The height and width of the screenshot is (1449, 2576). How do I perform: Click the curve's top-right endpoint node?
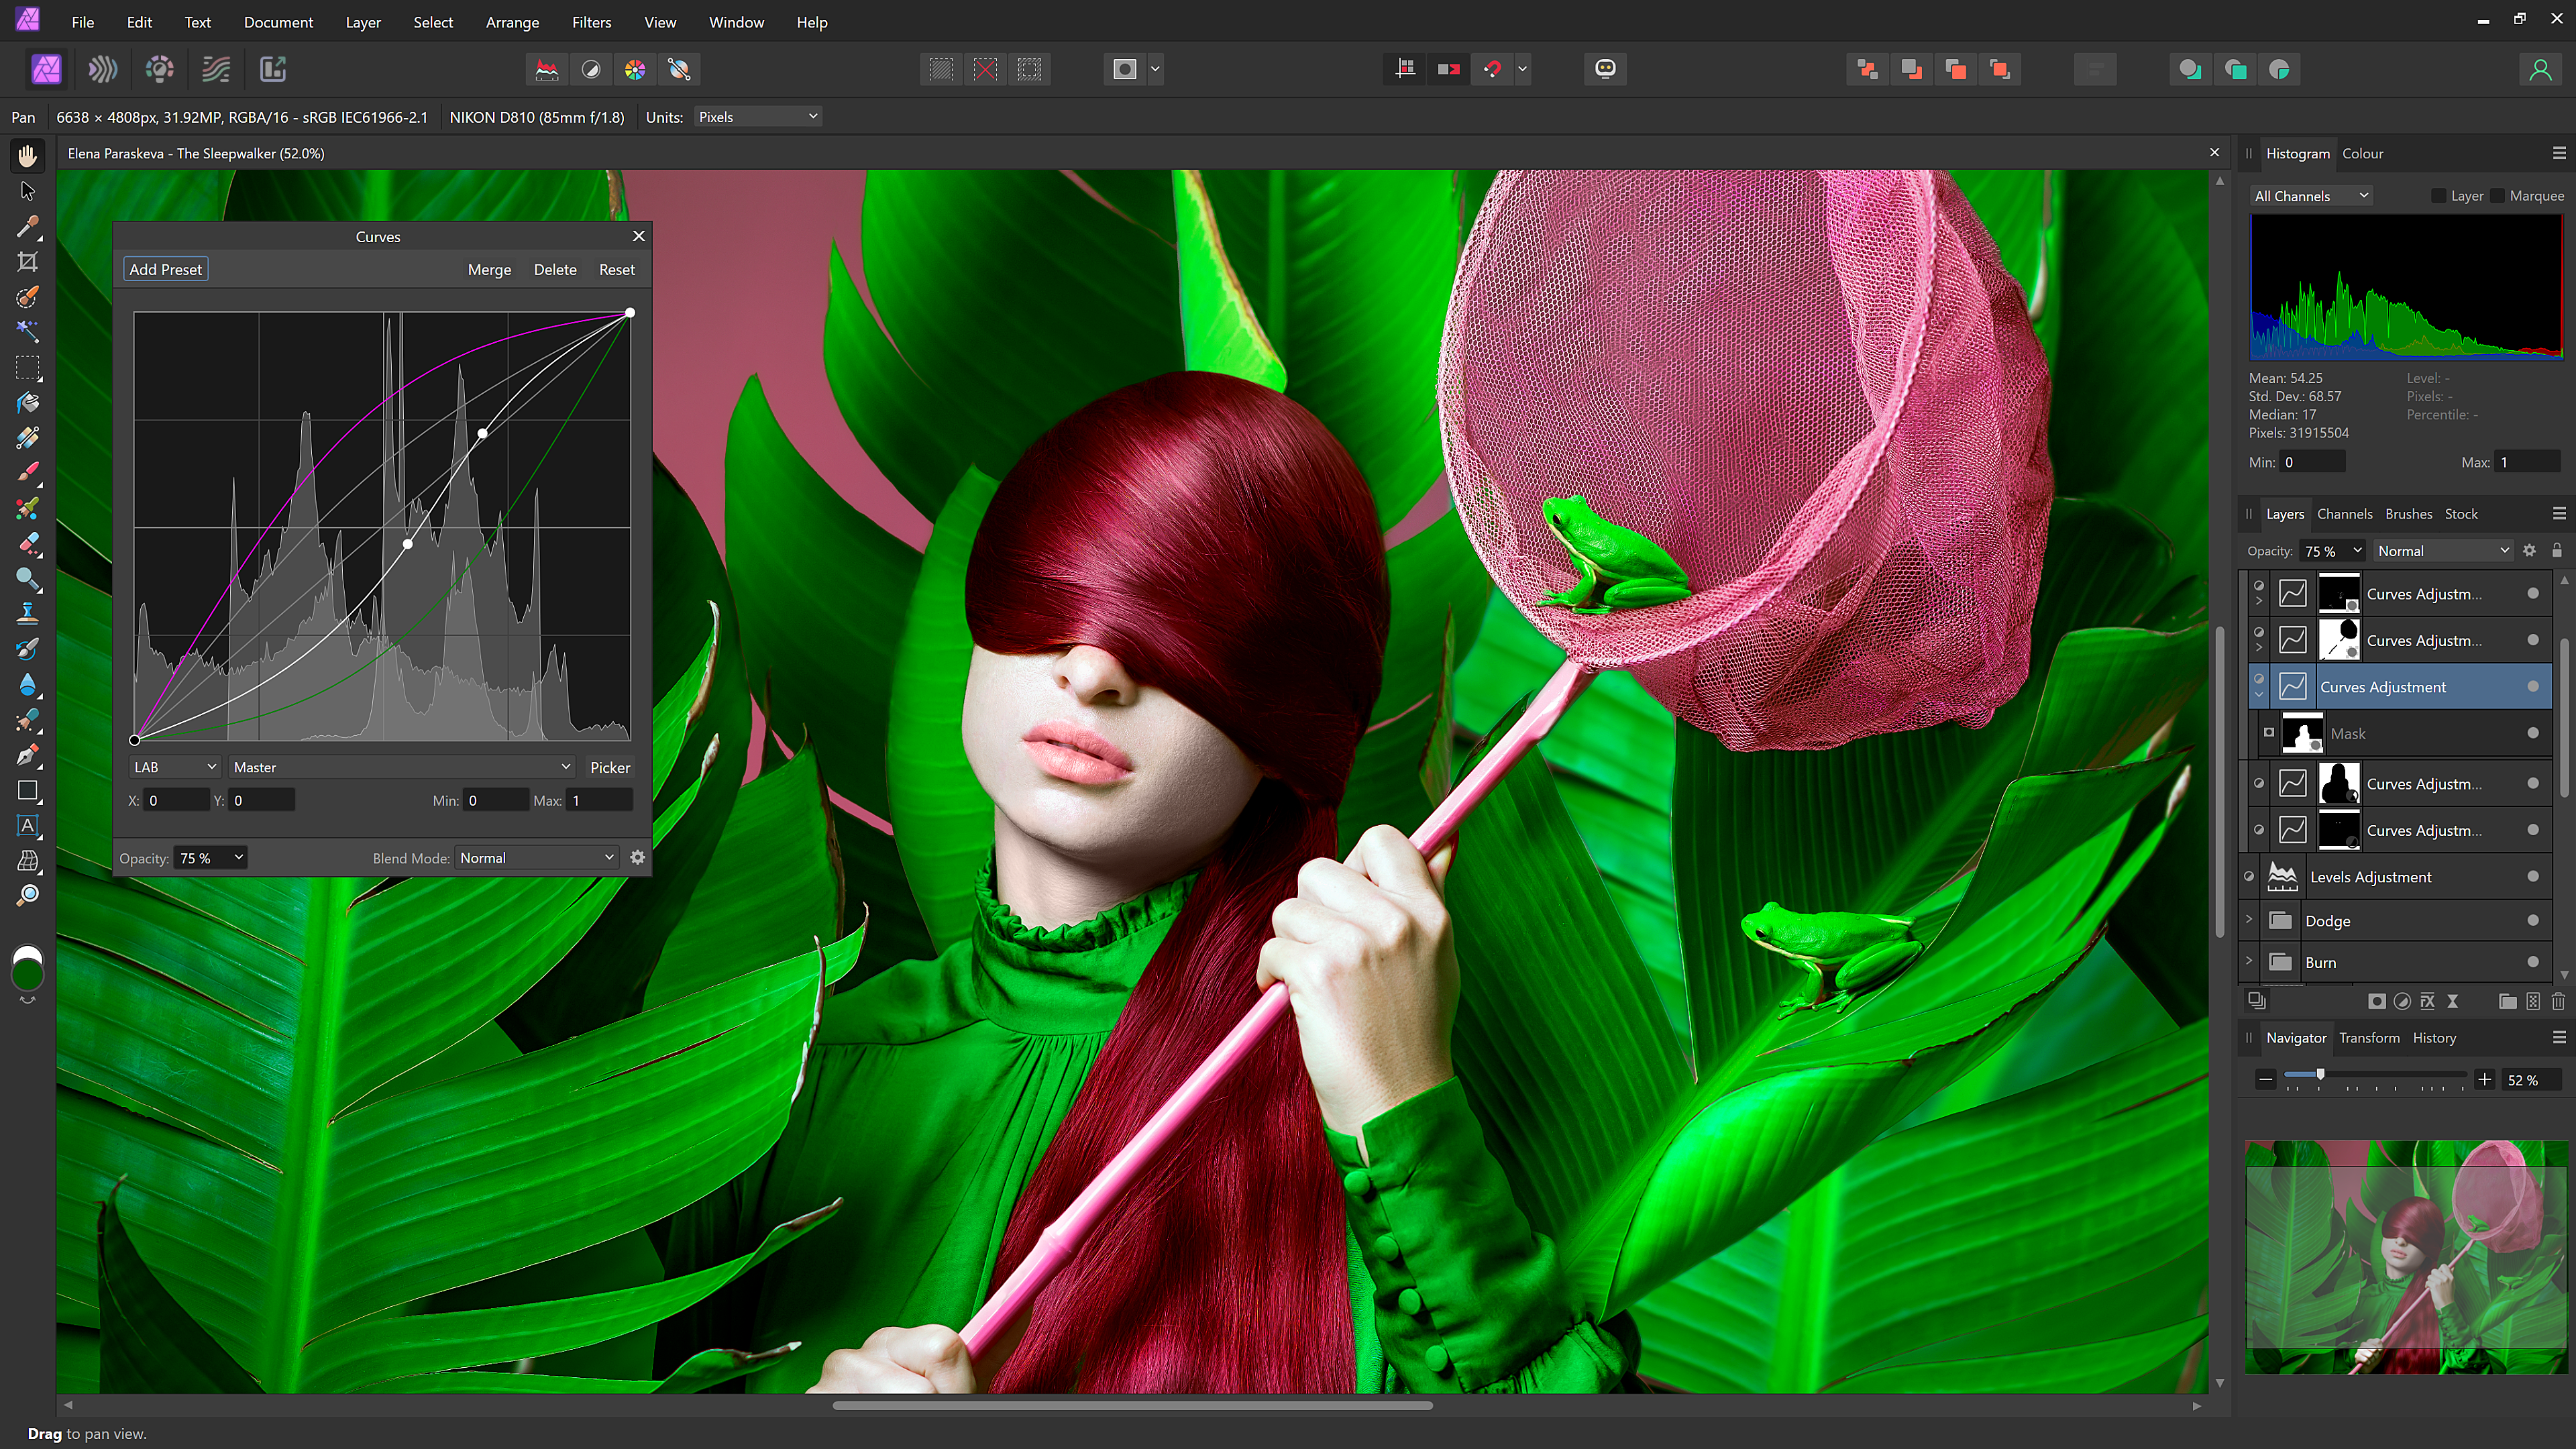click(x=630, y=313)
